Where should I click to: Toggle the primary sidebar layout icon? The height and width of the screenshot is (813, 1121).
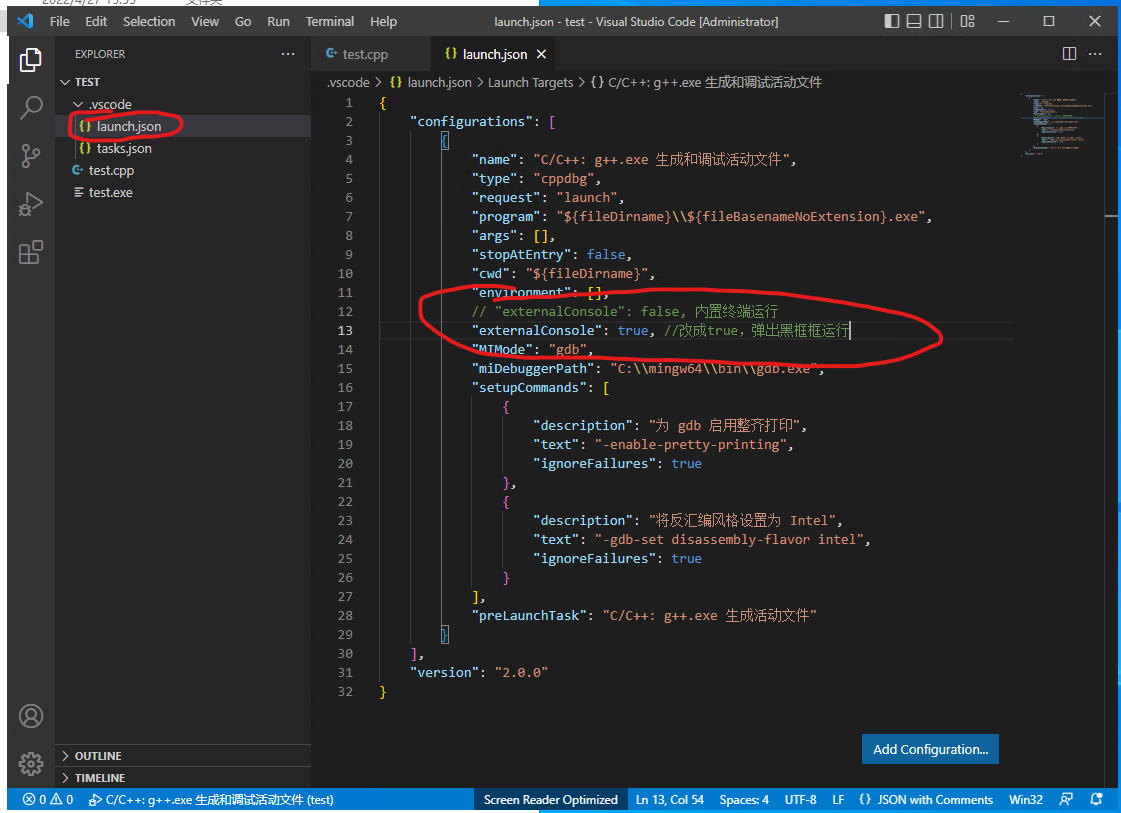(892, 21)
